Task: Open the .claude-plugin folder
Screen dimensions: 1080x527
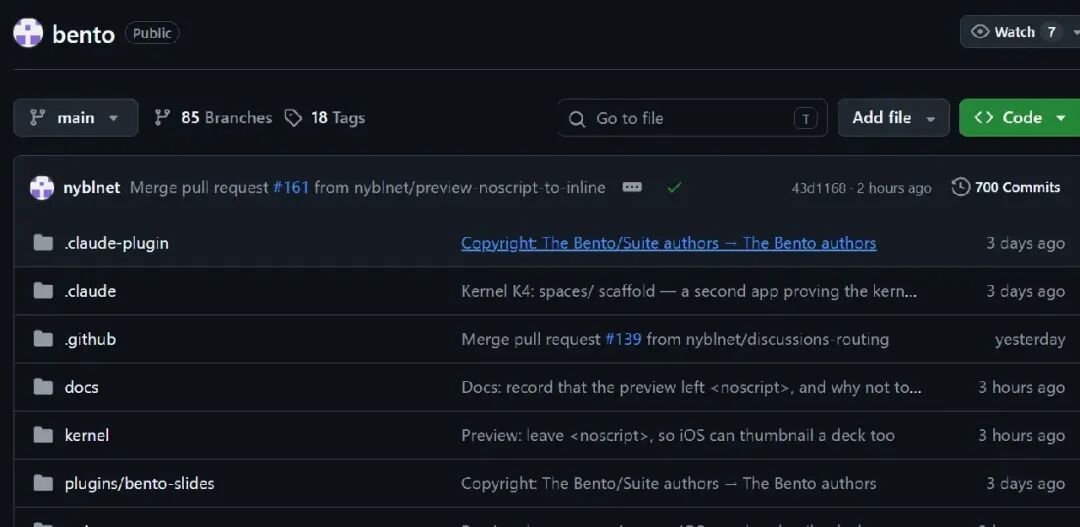Action: (x=116, y=243)
